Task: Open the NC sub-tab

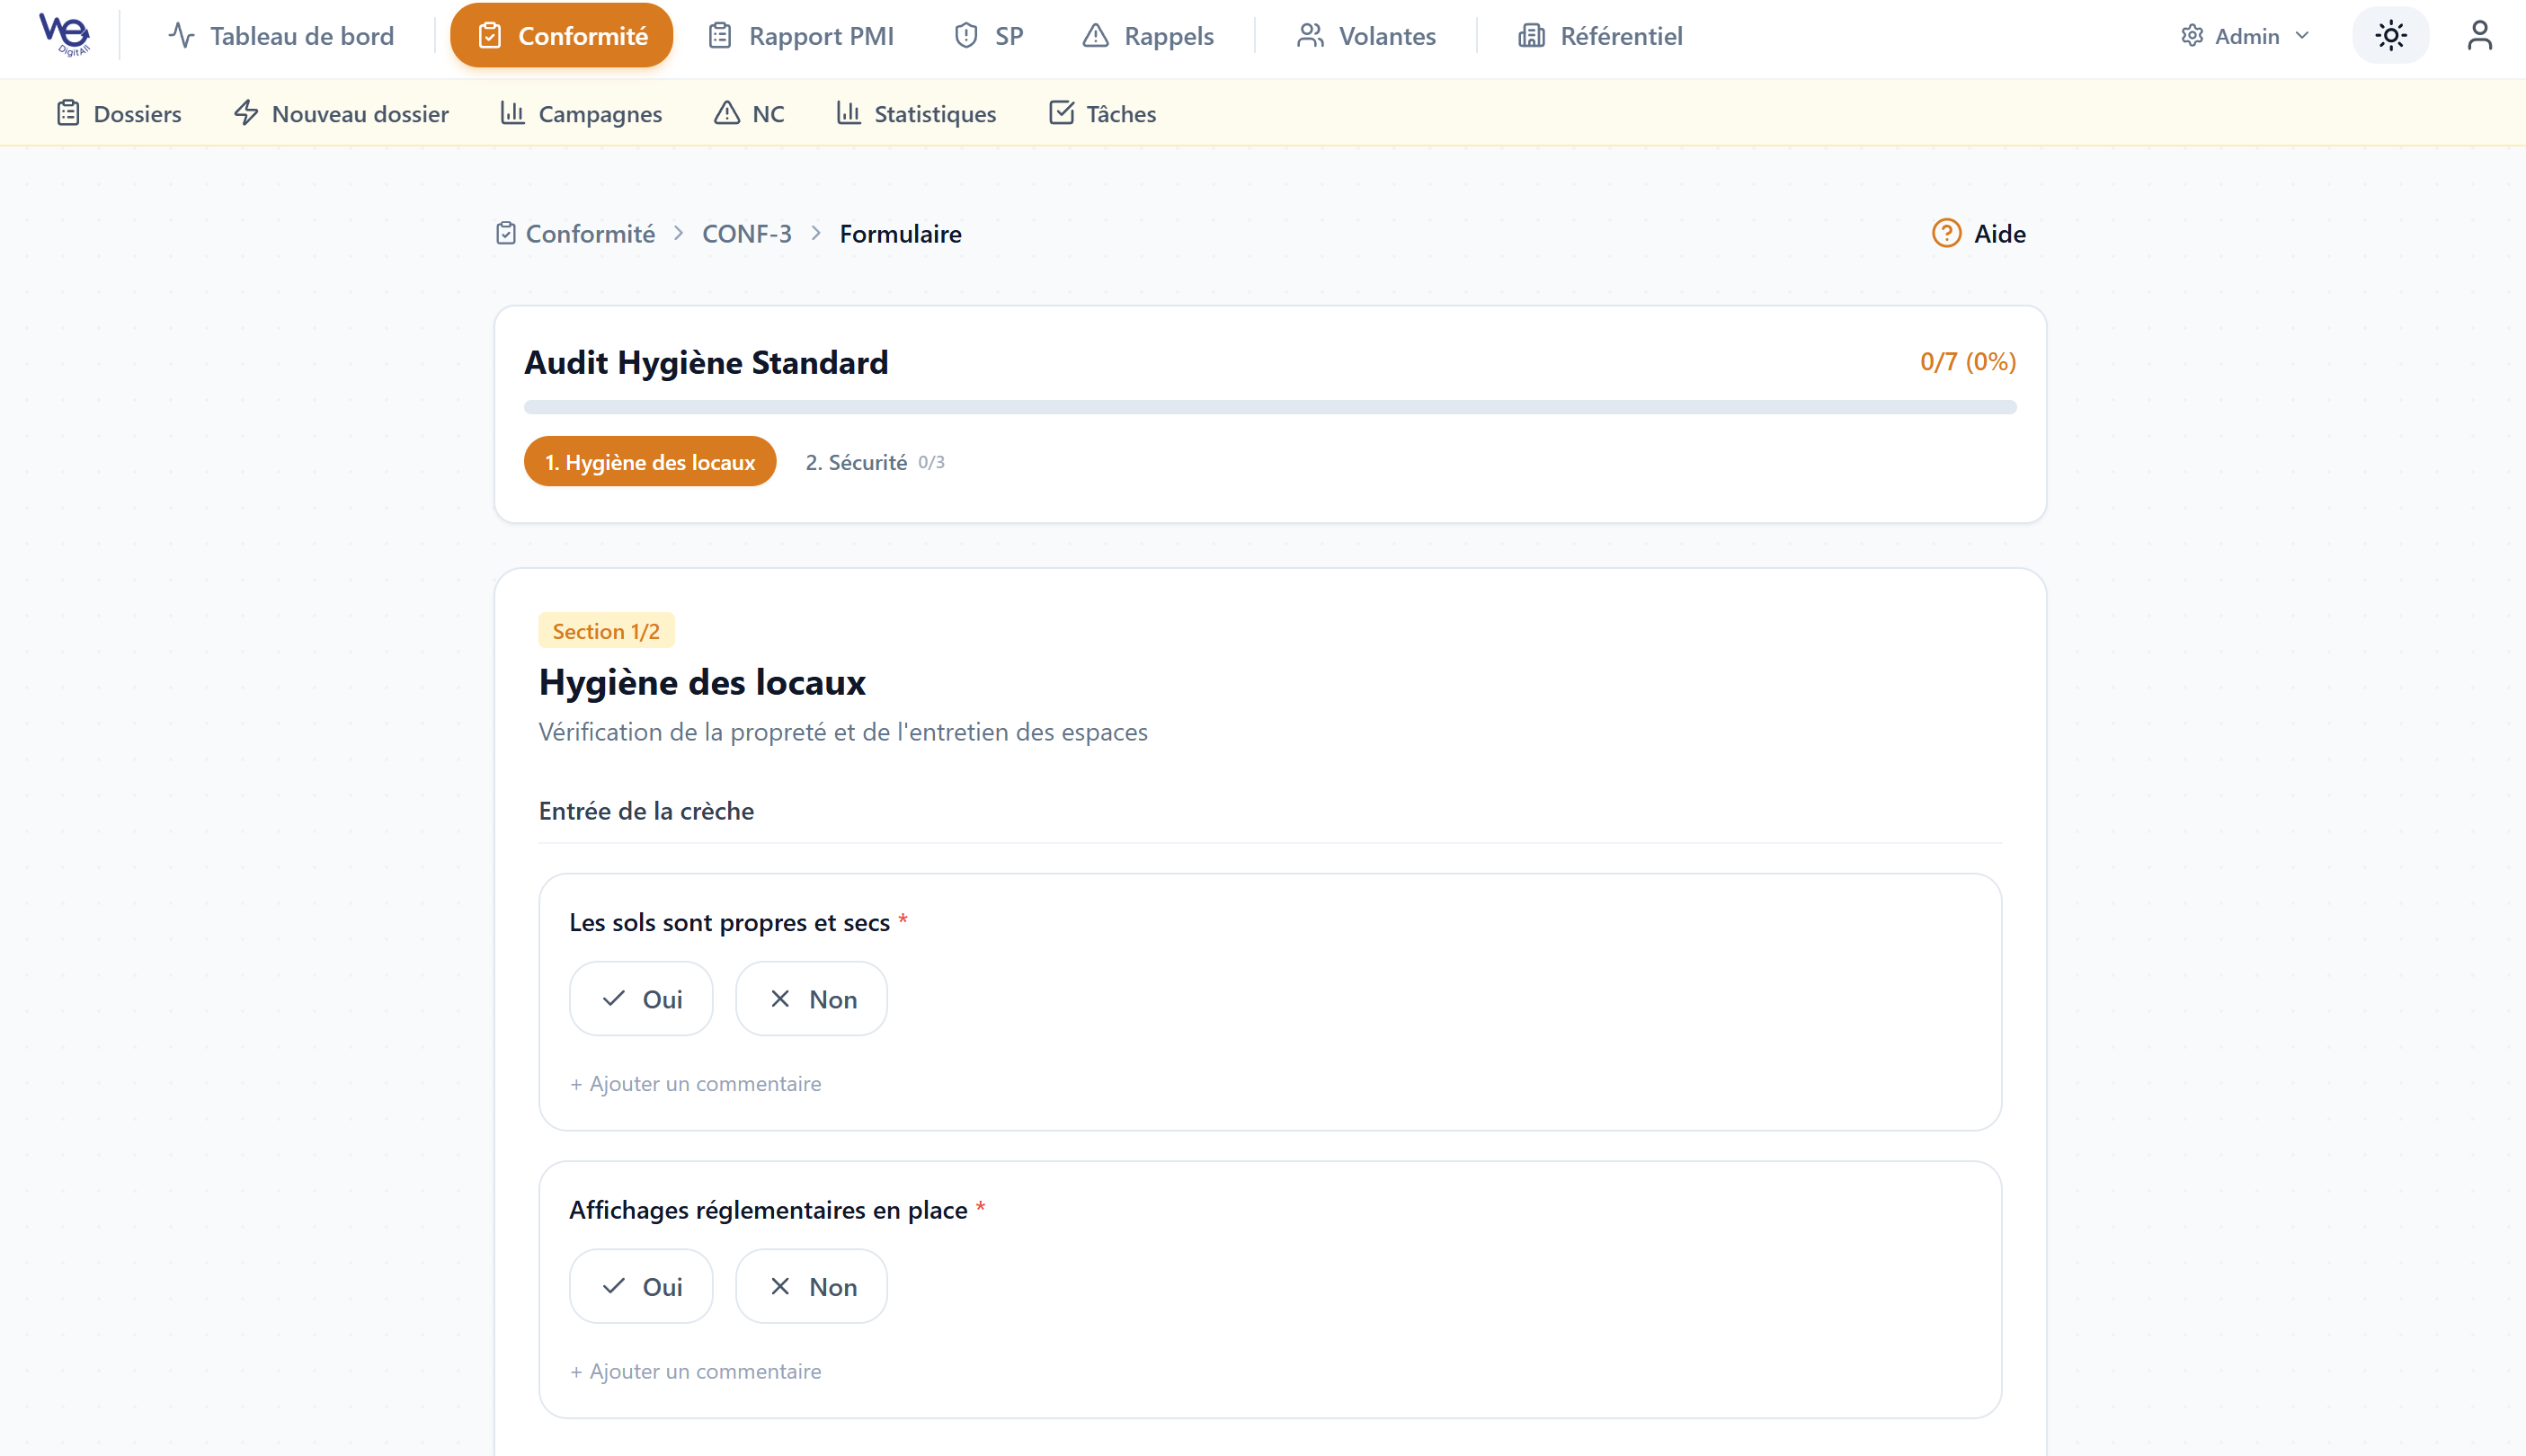Action: [749, 114]
